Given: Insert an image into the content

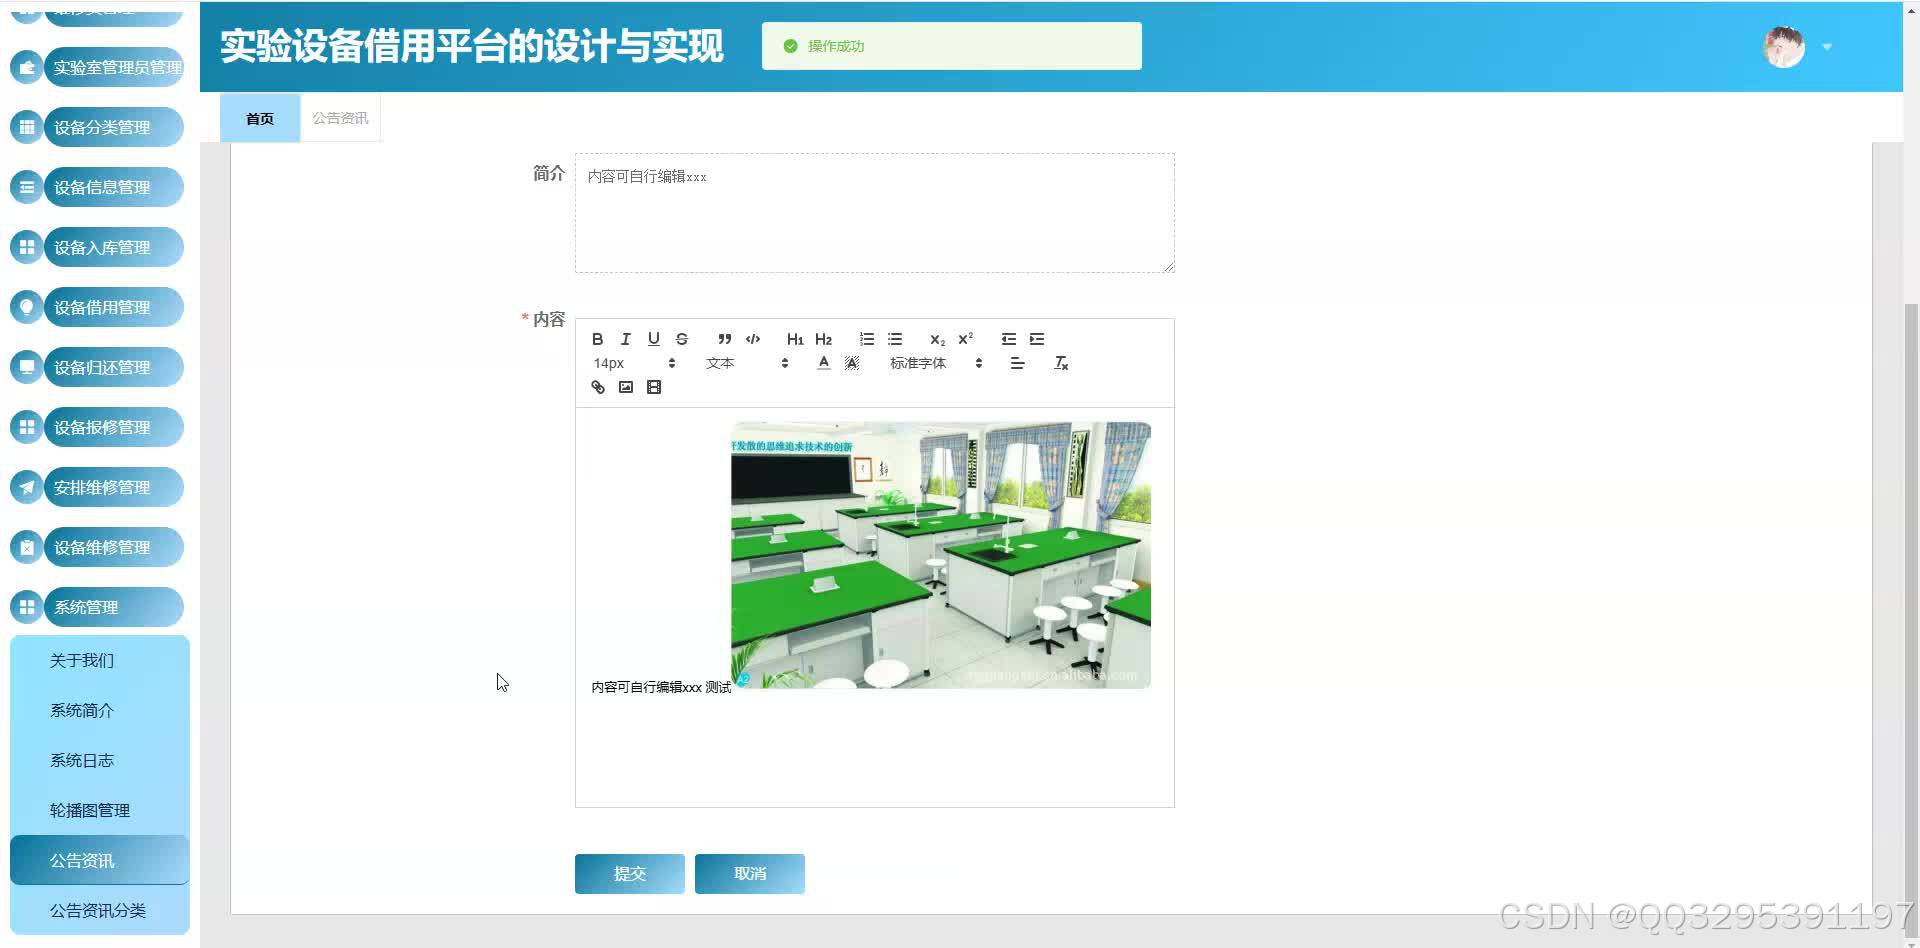Looking at the screenshot, I should coord(625,387).
